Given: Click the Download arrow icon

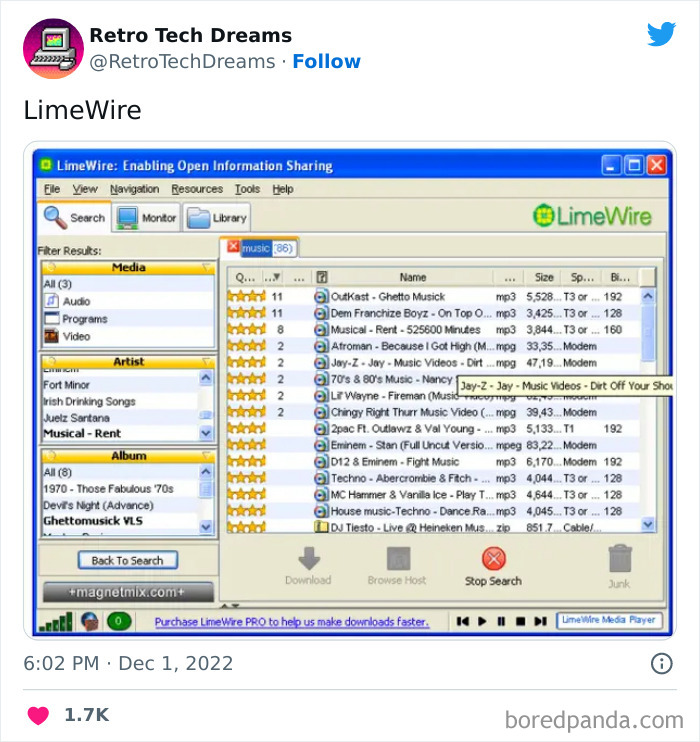Looking at the screenshot, I should [309, 559].
